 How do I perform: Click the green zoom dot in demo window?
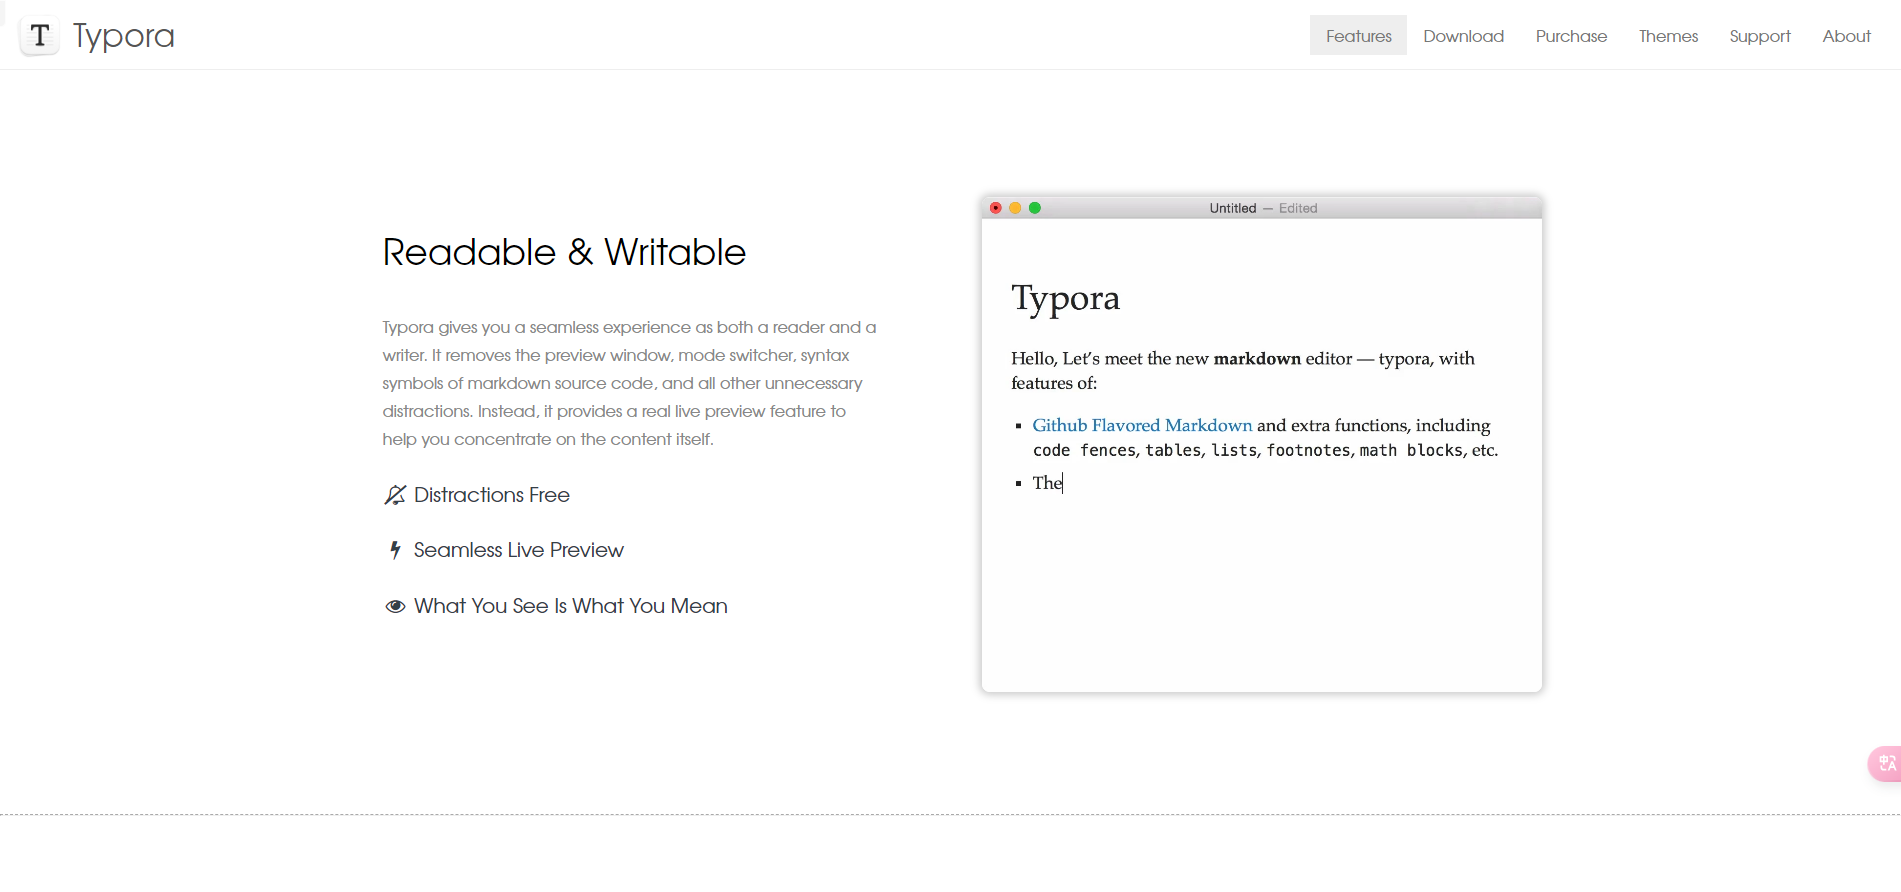1035,208
